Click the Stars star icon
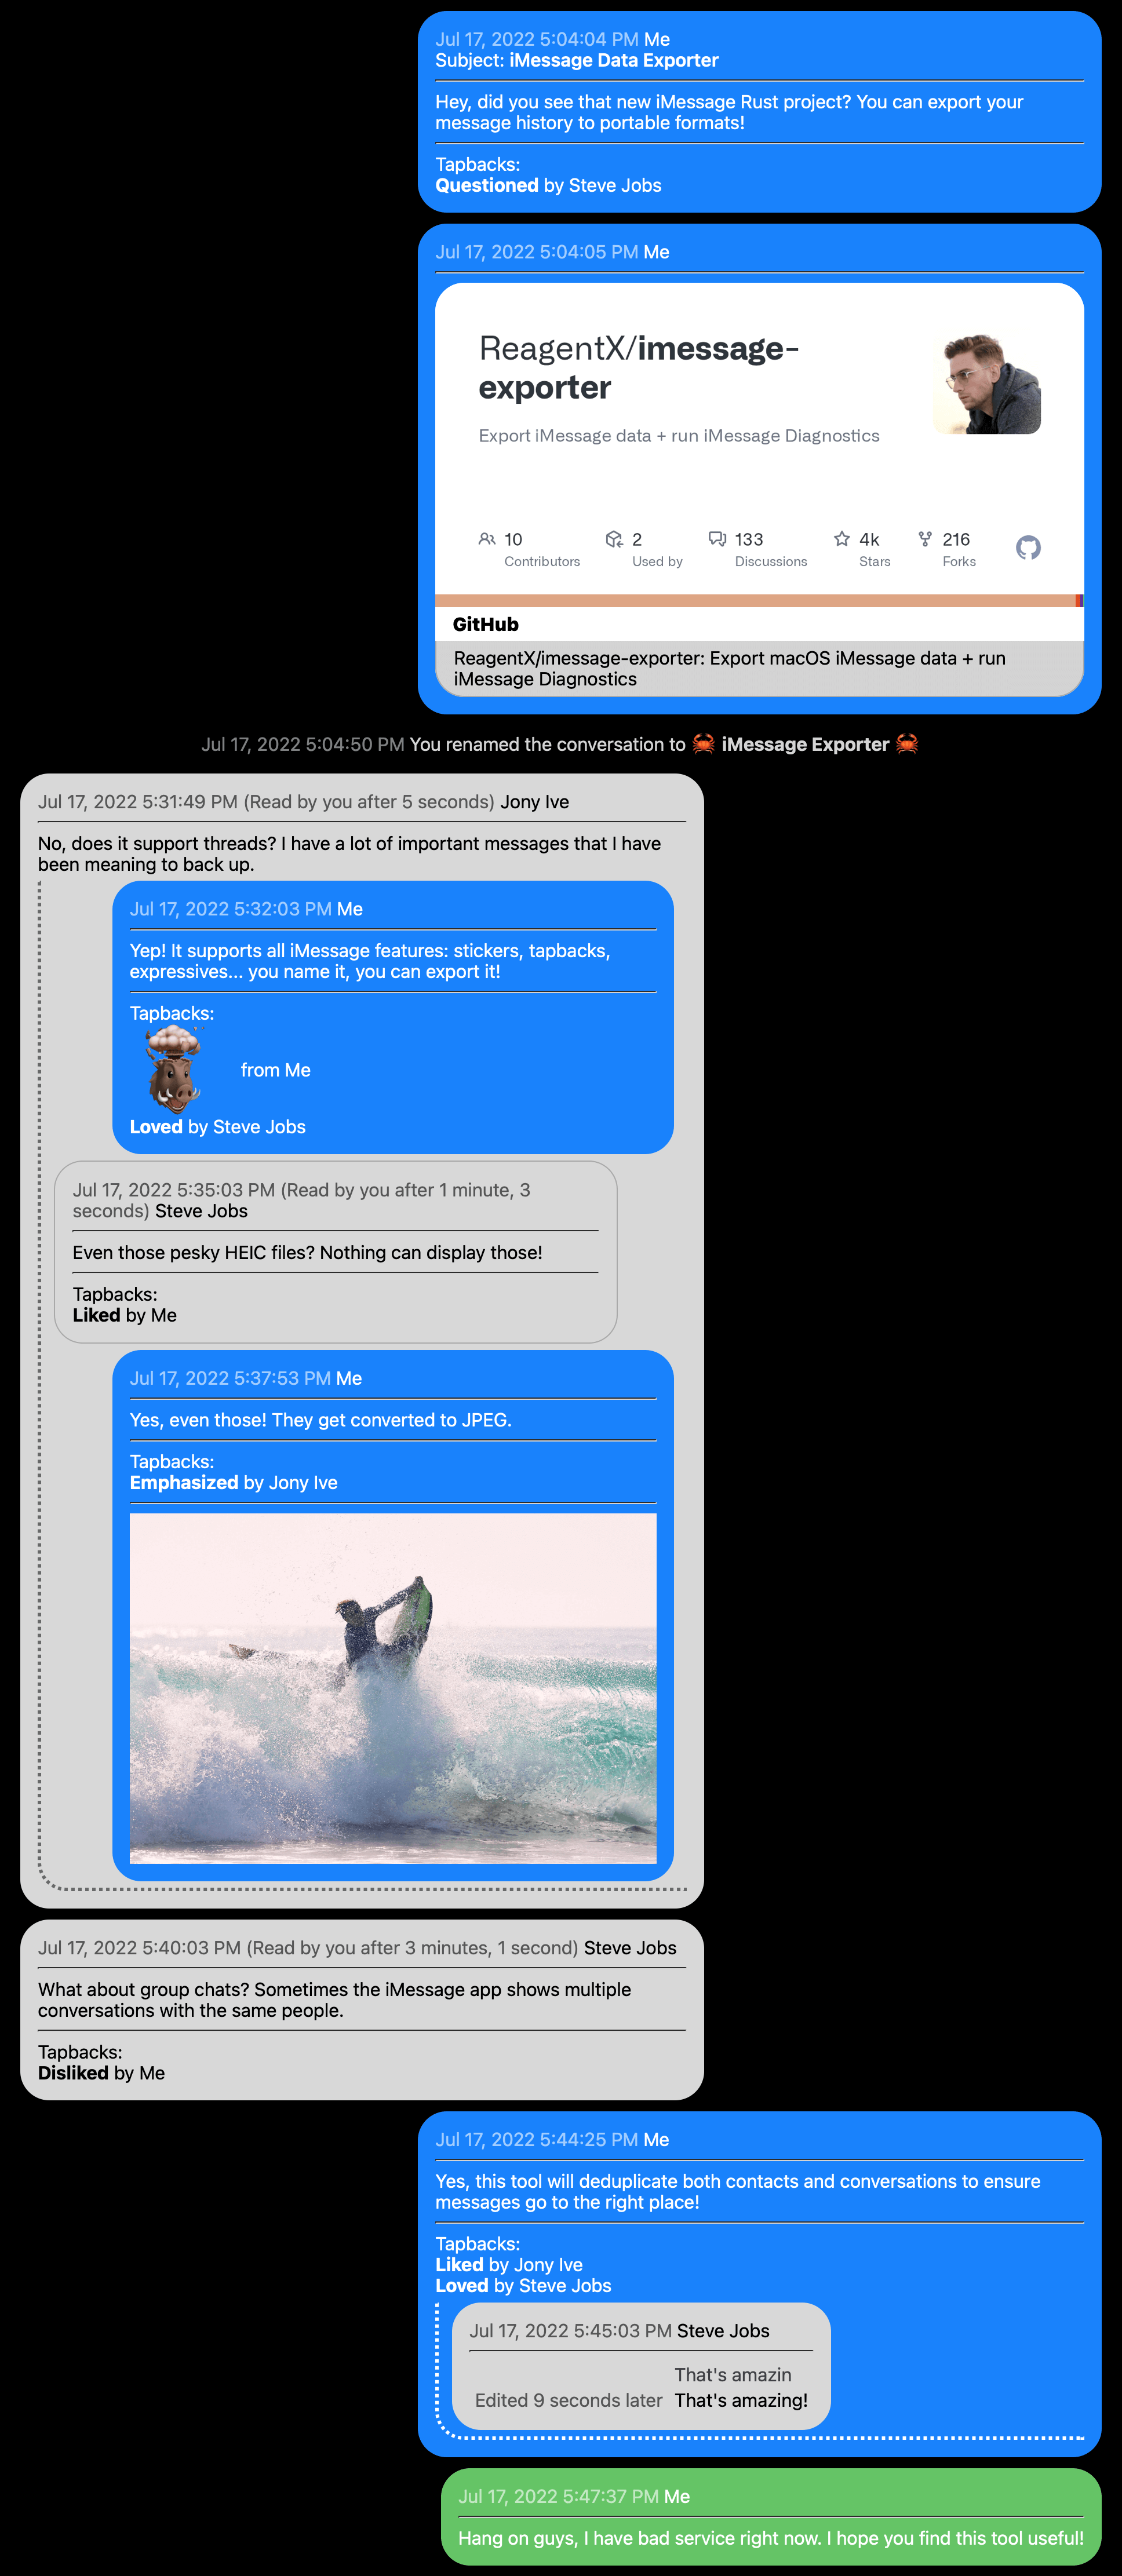The image size is (1122, 2576). pos(842,539)
